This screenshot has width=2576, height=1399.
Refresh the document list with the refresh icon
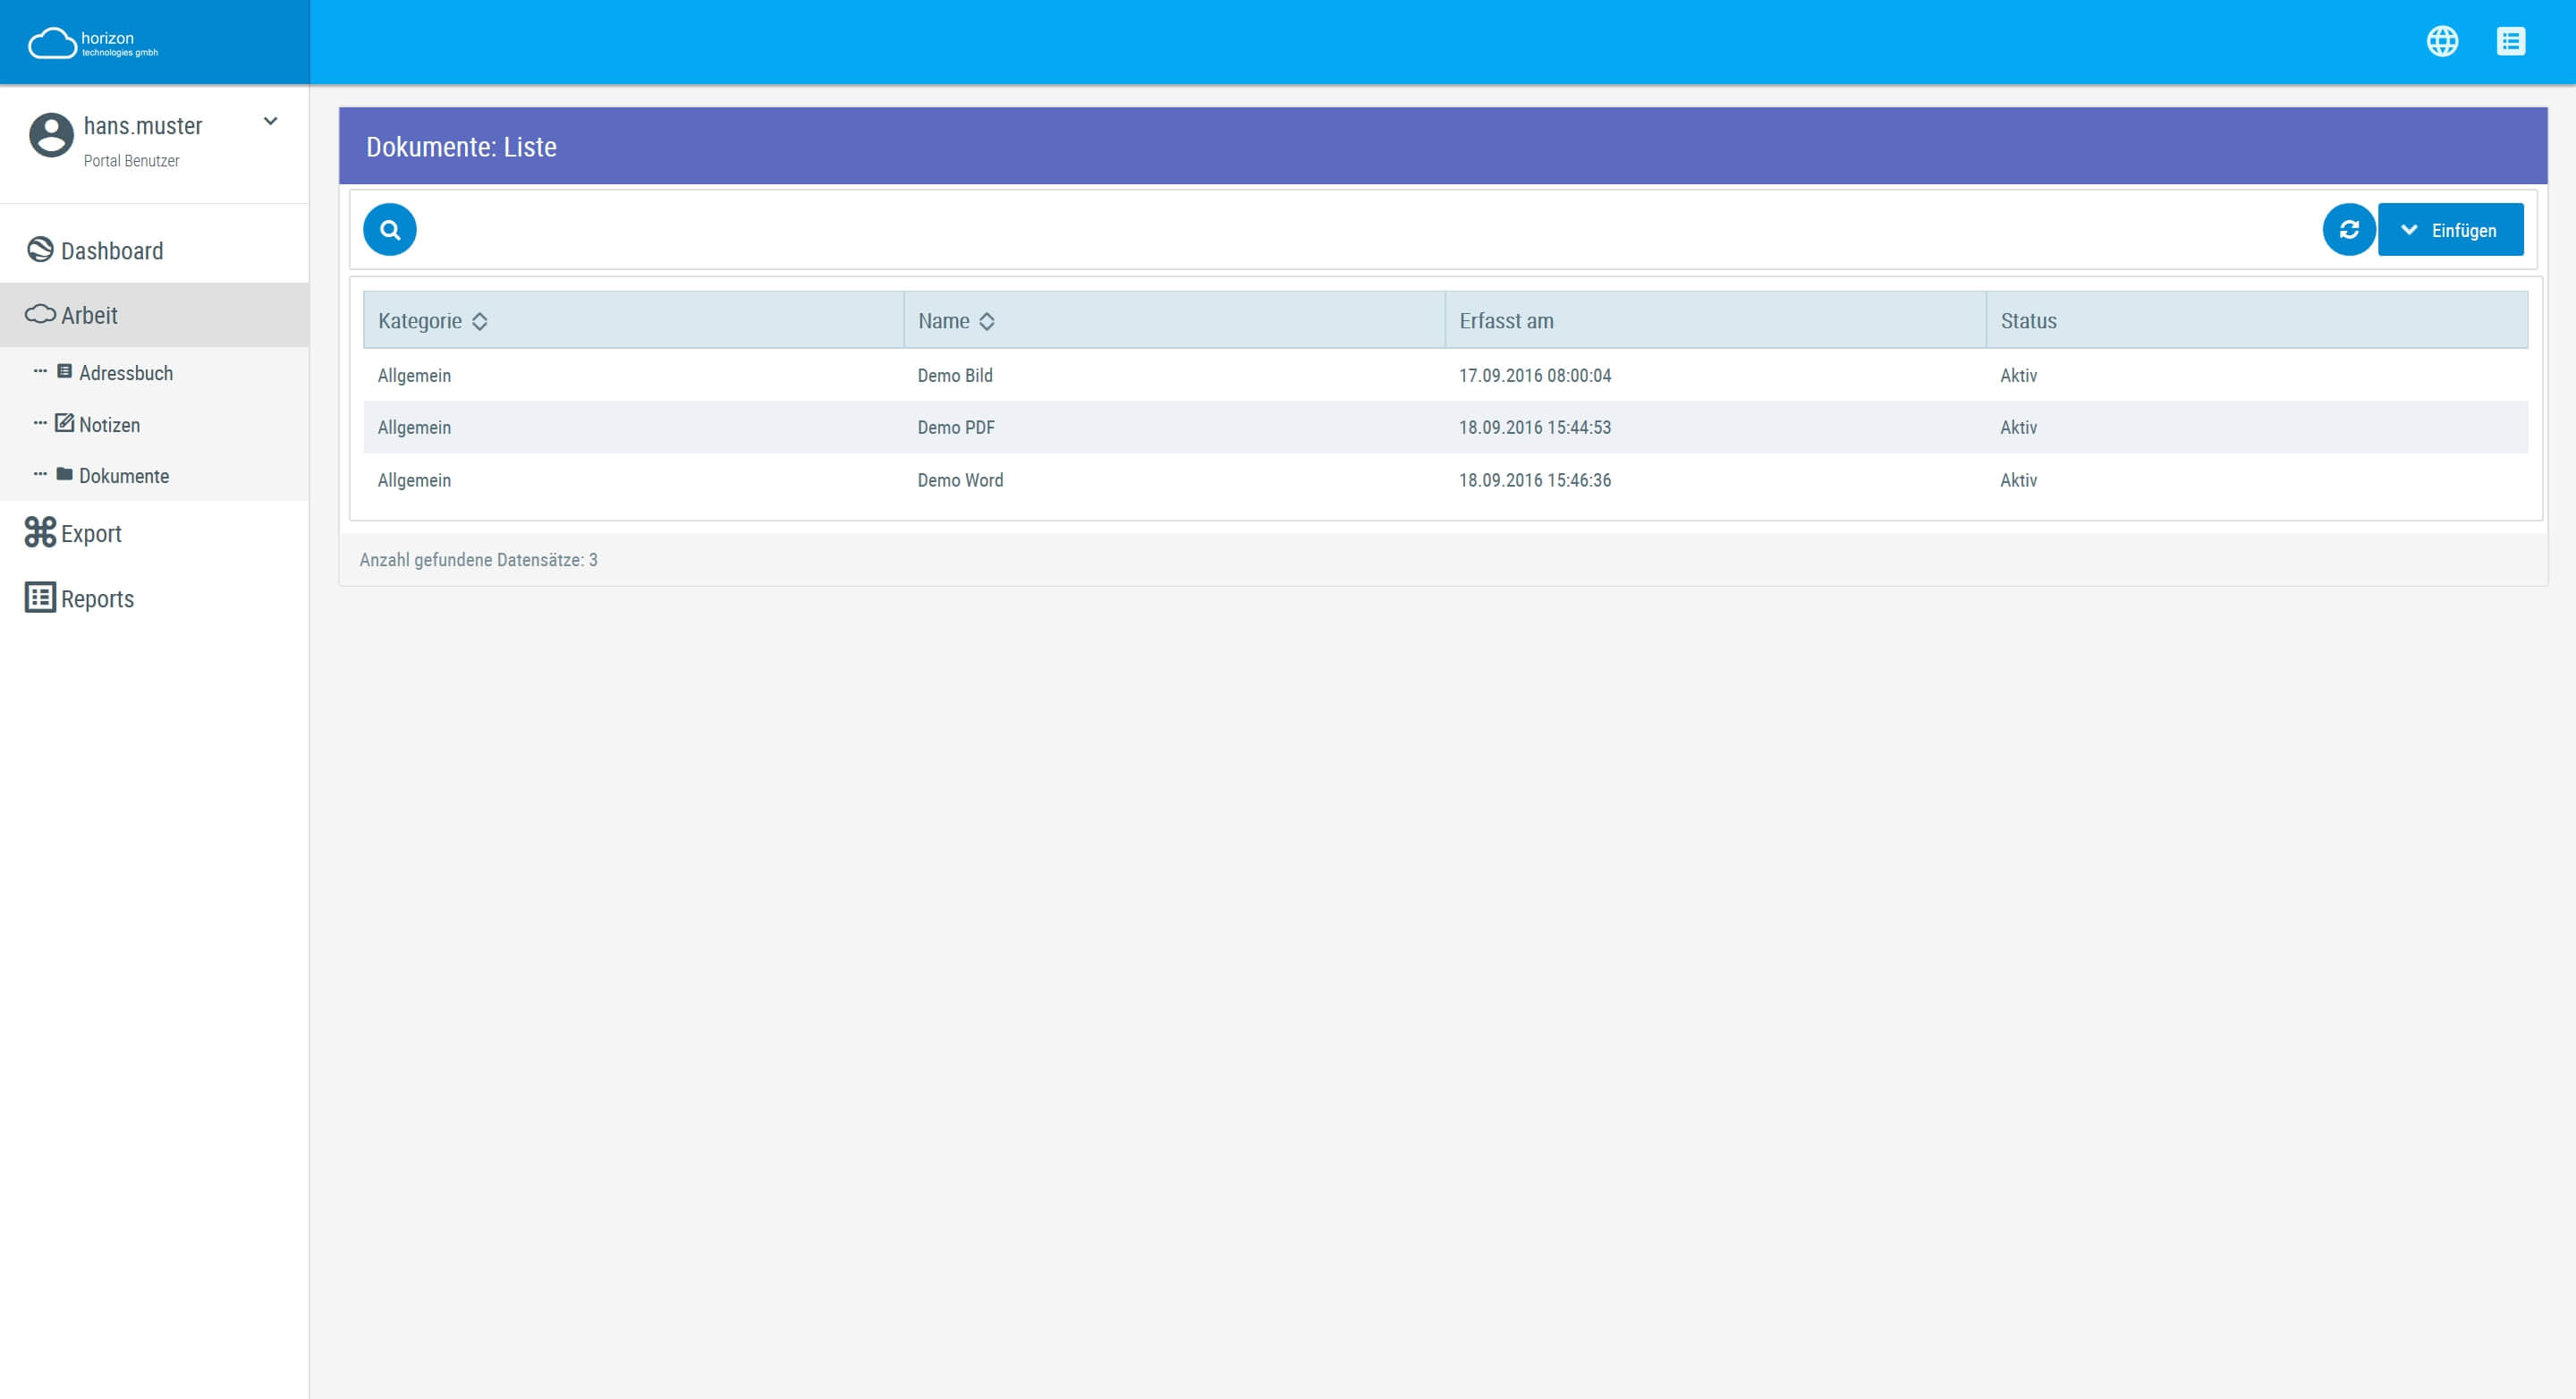[x=2349, y=229]
